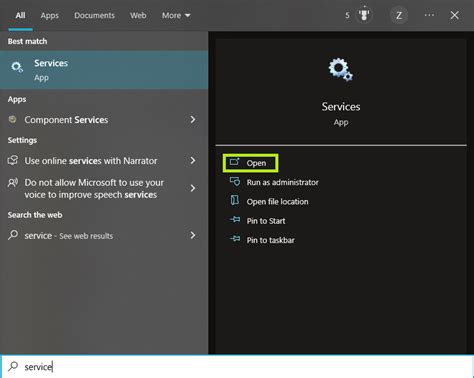The height and width of the screenshot is (378, 474).
Task: Open service web results entry
Action: [104, 236]
